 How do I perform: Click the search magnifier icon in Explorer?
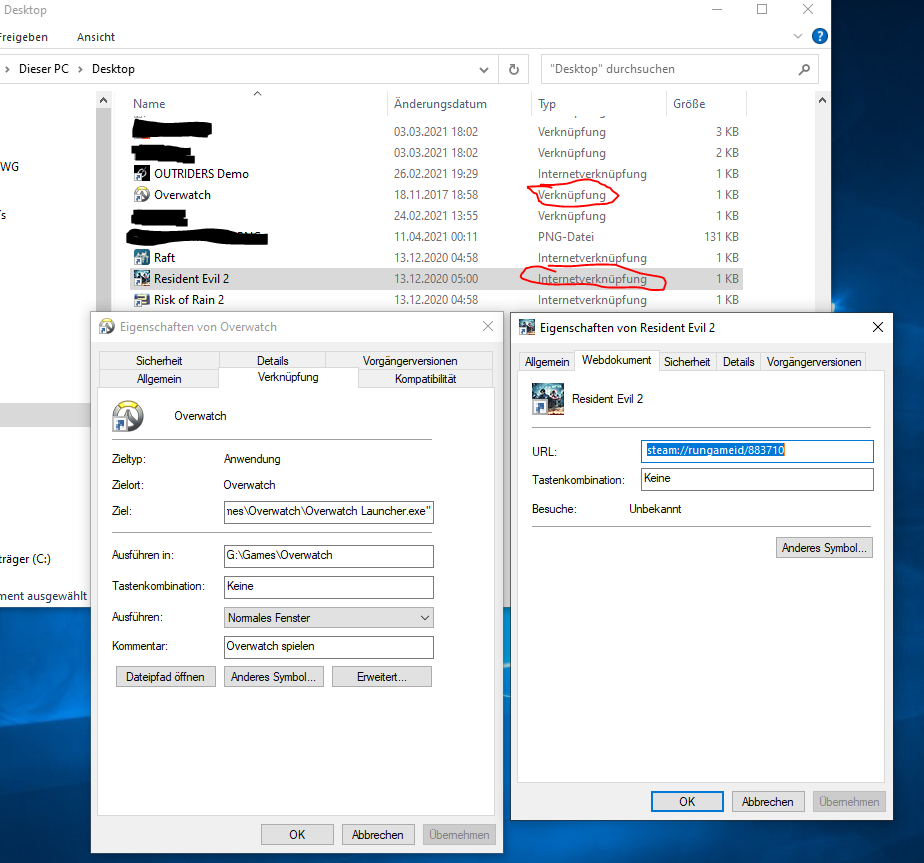804,70
